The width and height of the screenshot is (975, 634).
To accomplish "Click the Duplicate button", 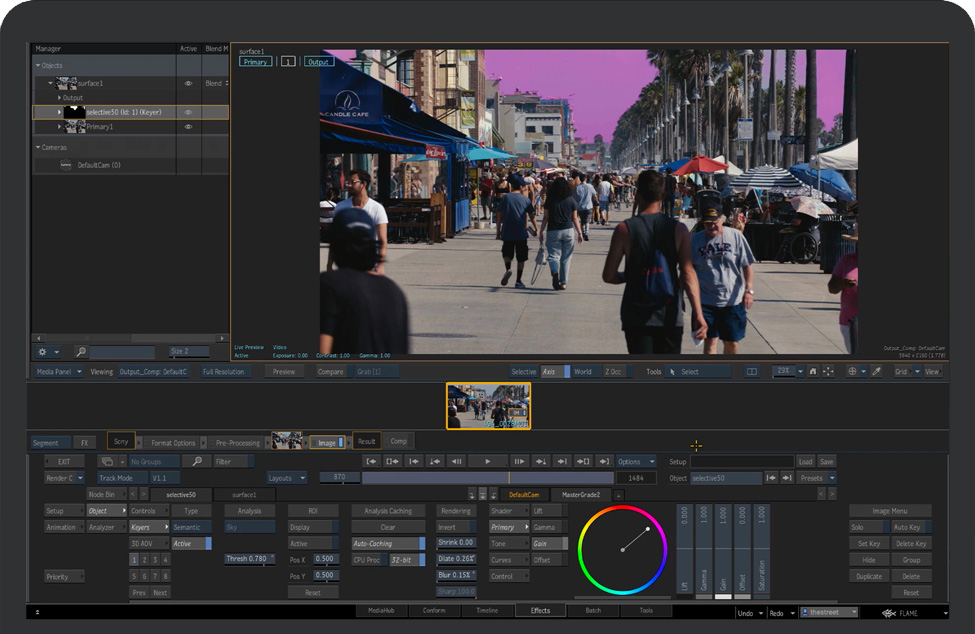I will click(x=868, y=576).
